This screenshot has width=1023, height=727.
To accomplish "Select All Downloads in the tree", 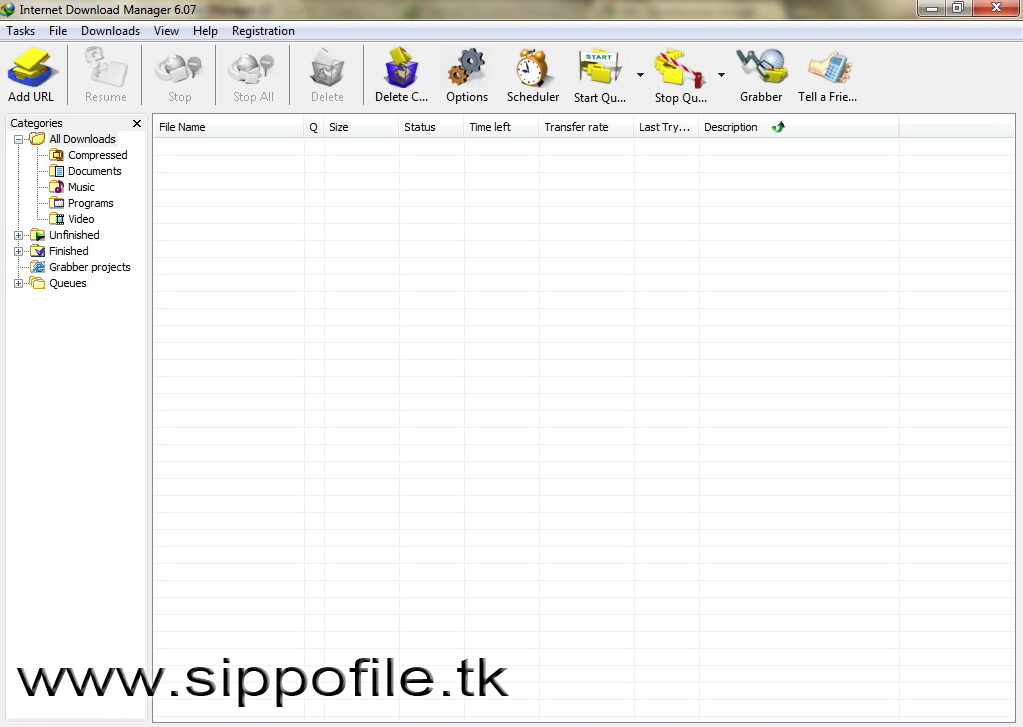I will [x=82, y=139].
